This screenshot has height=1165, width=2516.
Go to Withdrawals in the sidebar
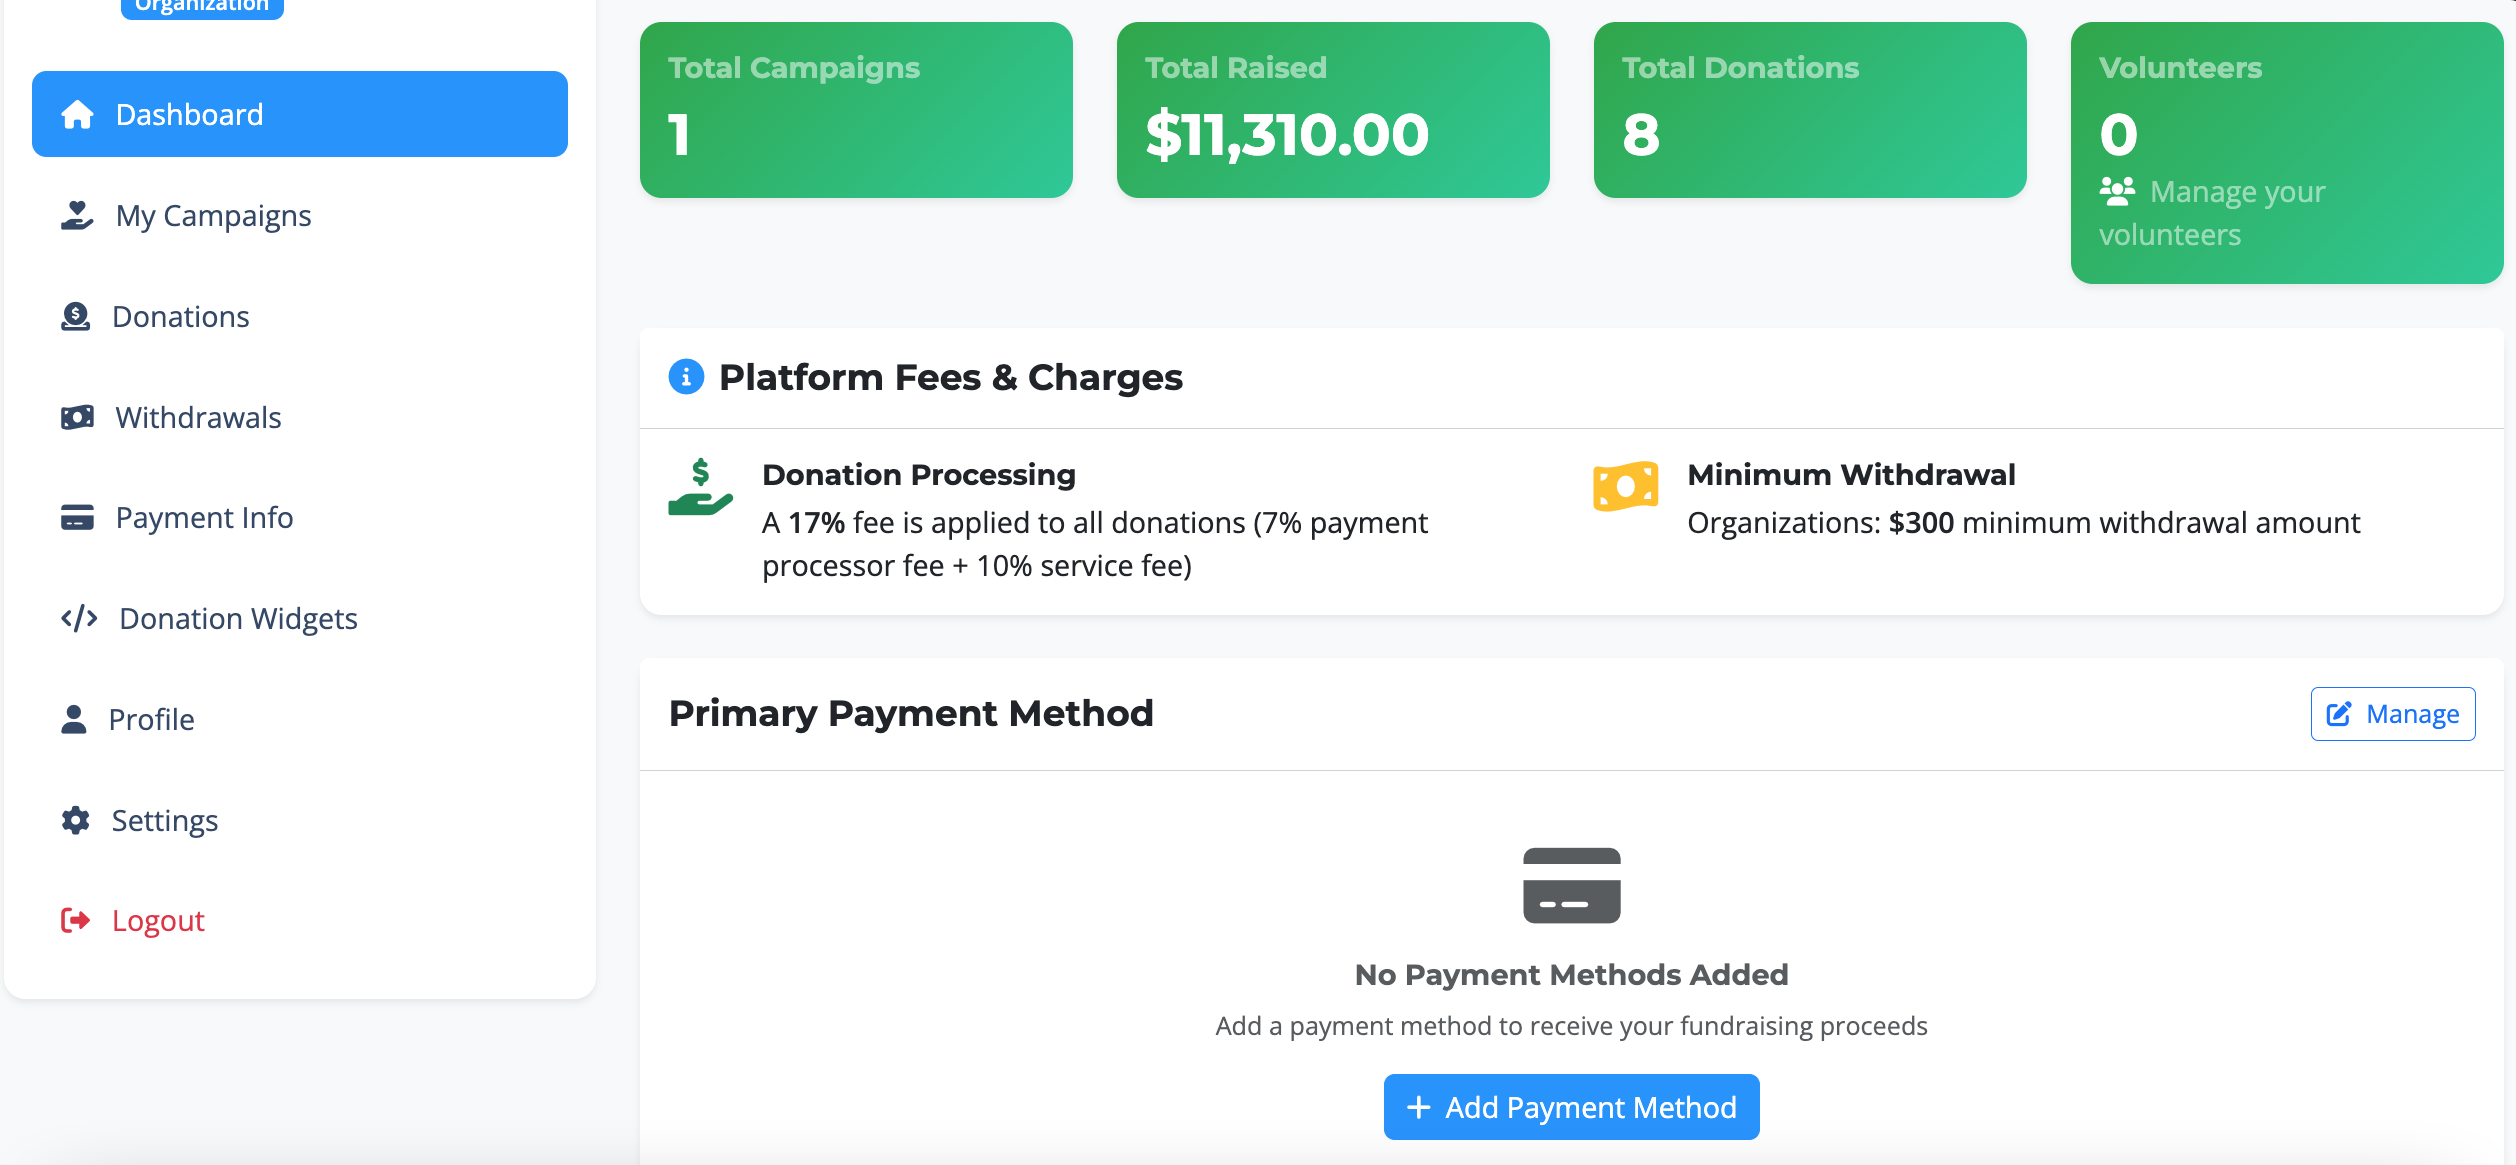198,417
